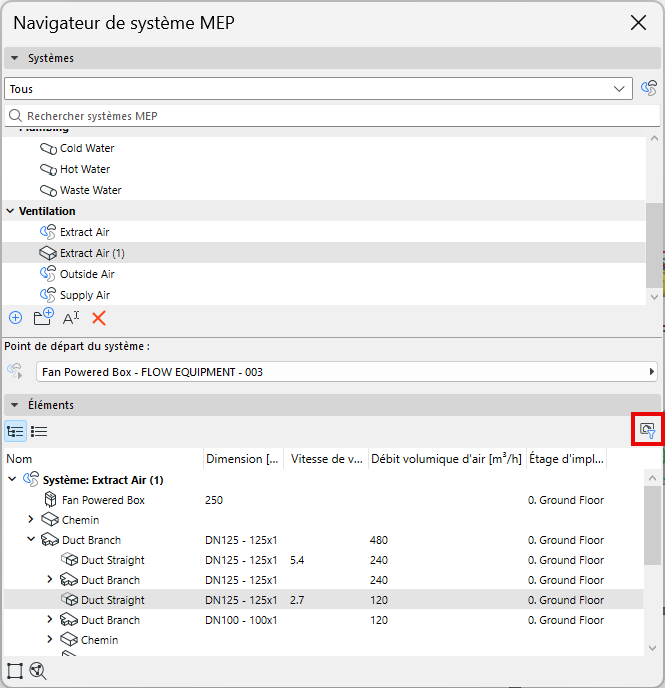Collapse the Ventilation group
The width and height of the screenshot is (665, 688).
click(x=10, y=211)
